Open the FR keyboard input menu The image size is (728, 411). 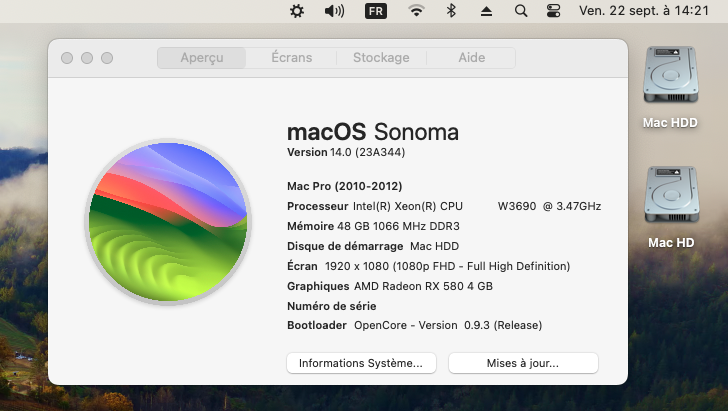pyautogui.click(x=376, y=11)
